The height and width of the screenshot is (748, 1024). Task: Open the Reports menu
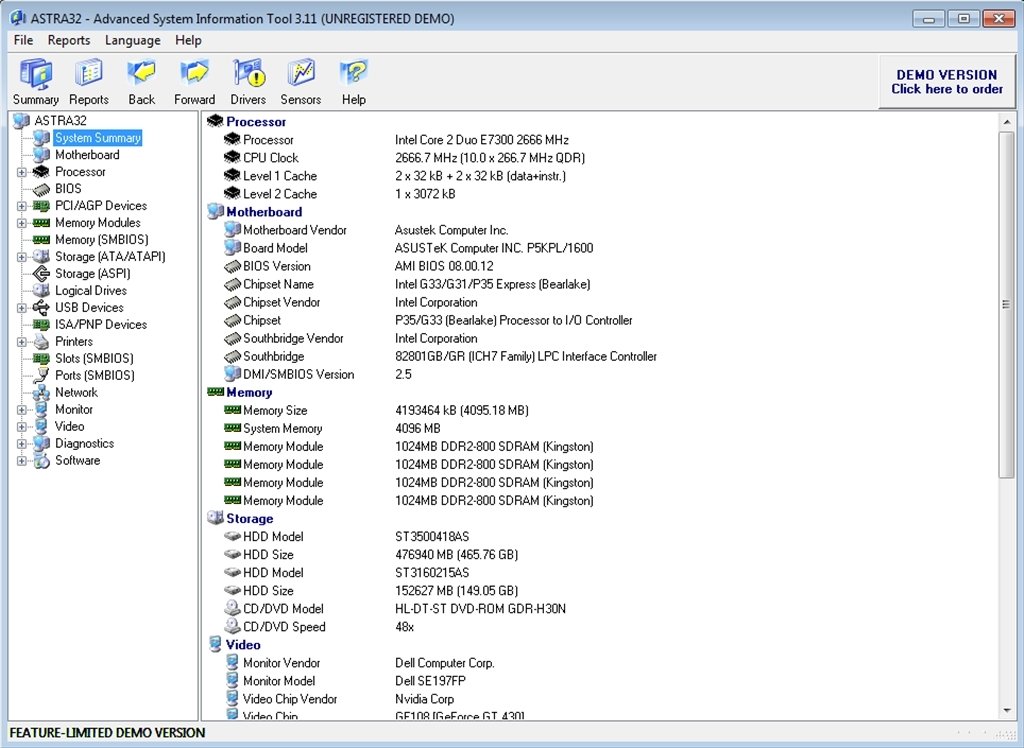click(69, 40)
